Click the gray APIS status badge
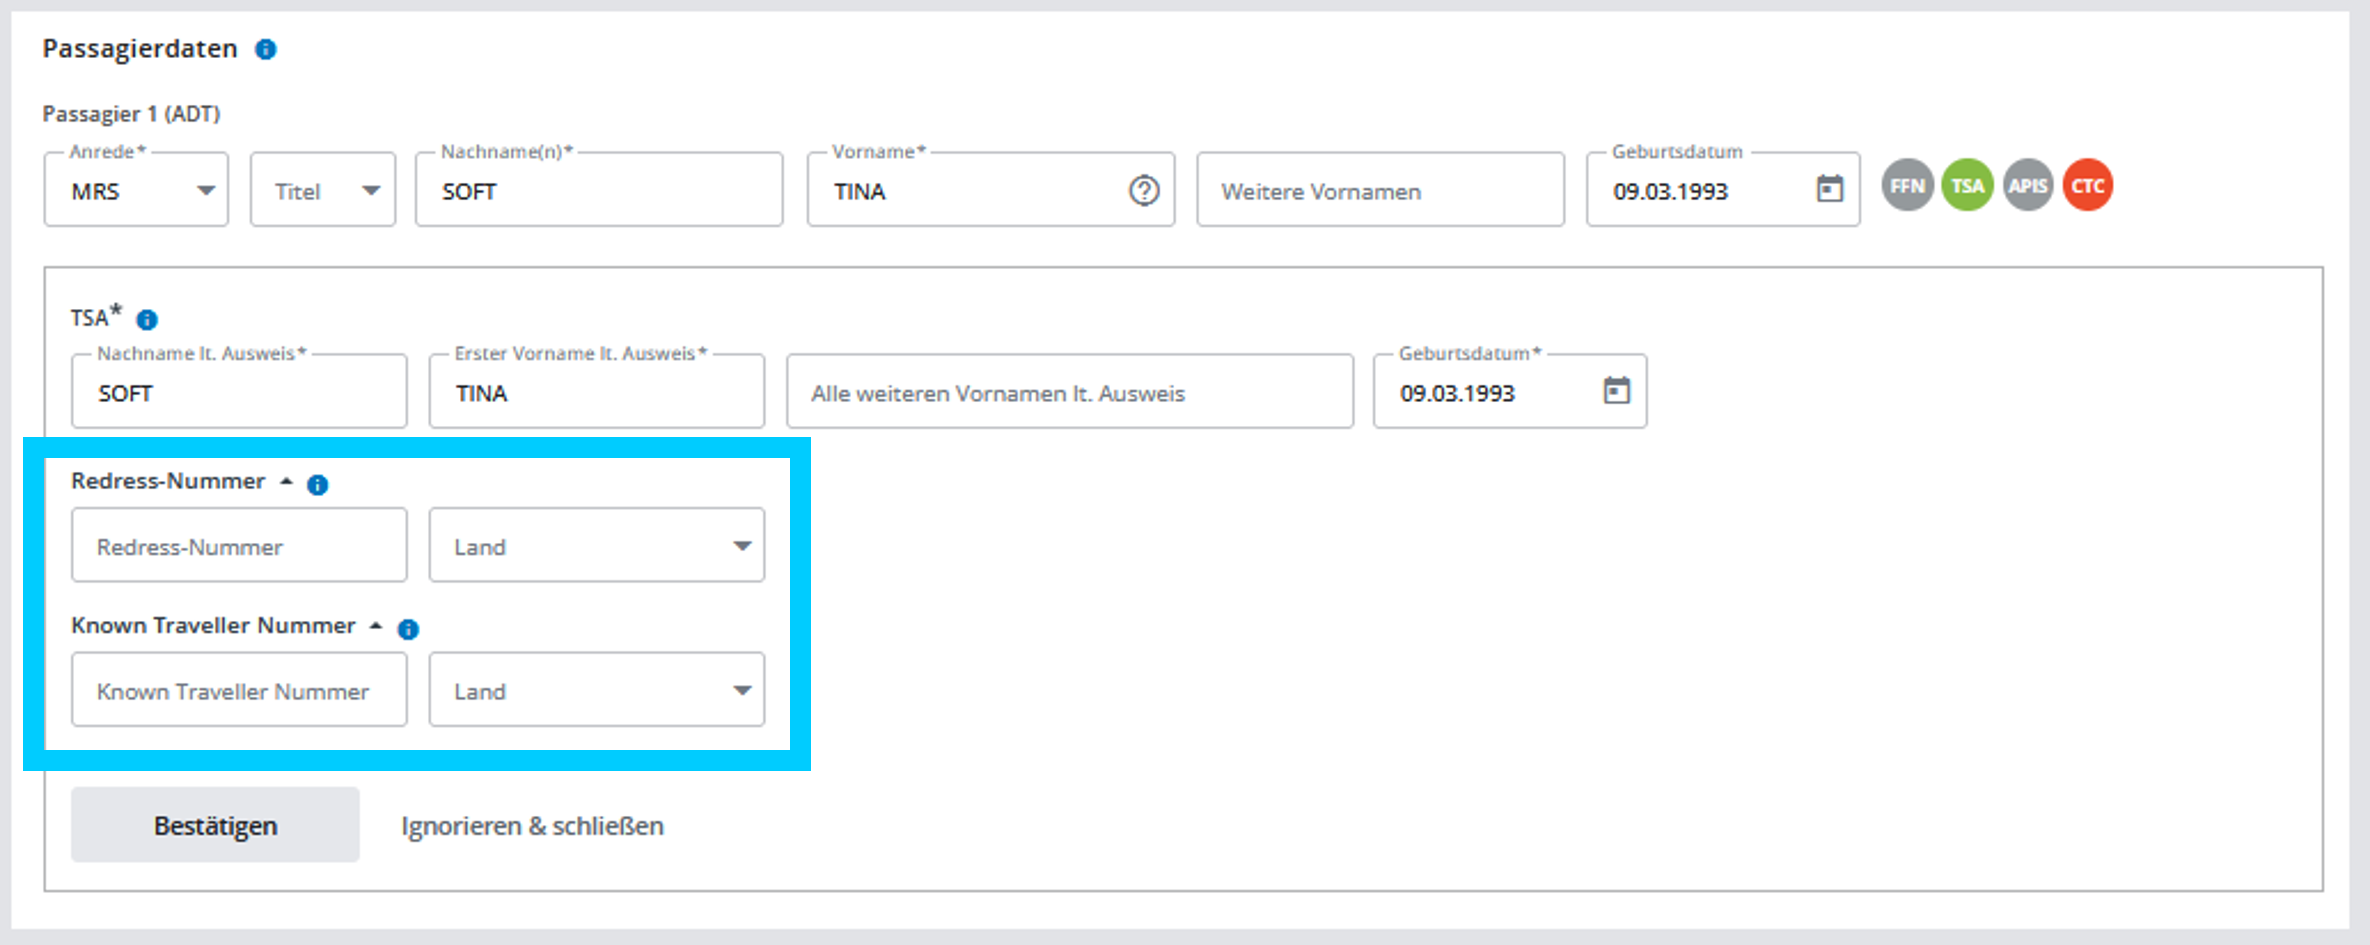Image resolution: width=2370 pixels, height=945 pixels. pyautogui.click(x=2027, y=186)
